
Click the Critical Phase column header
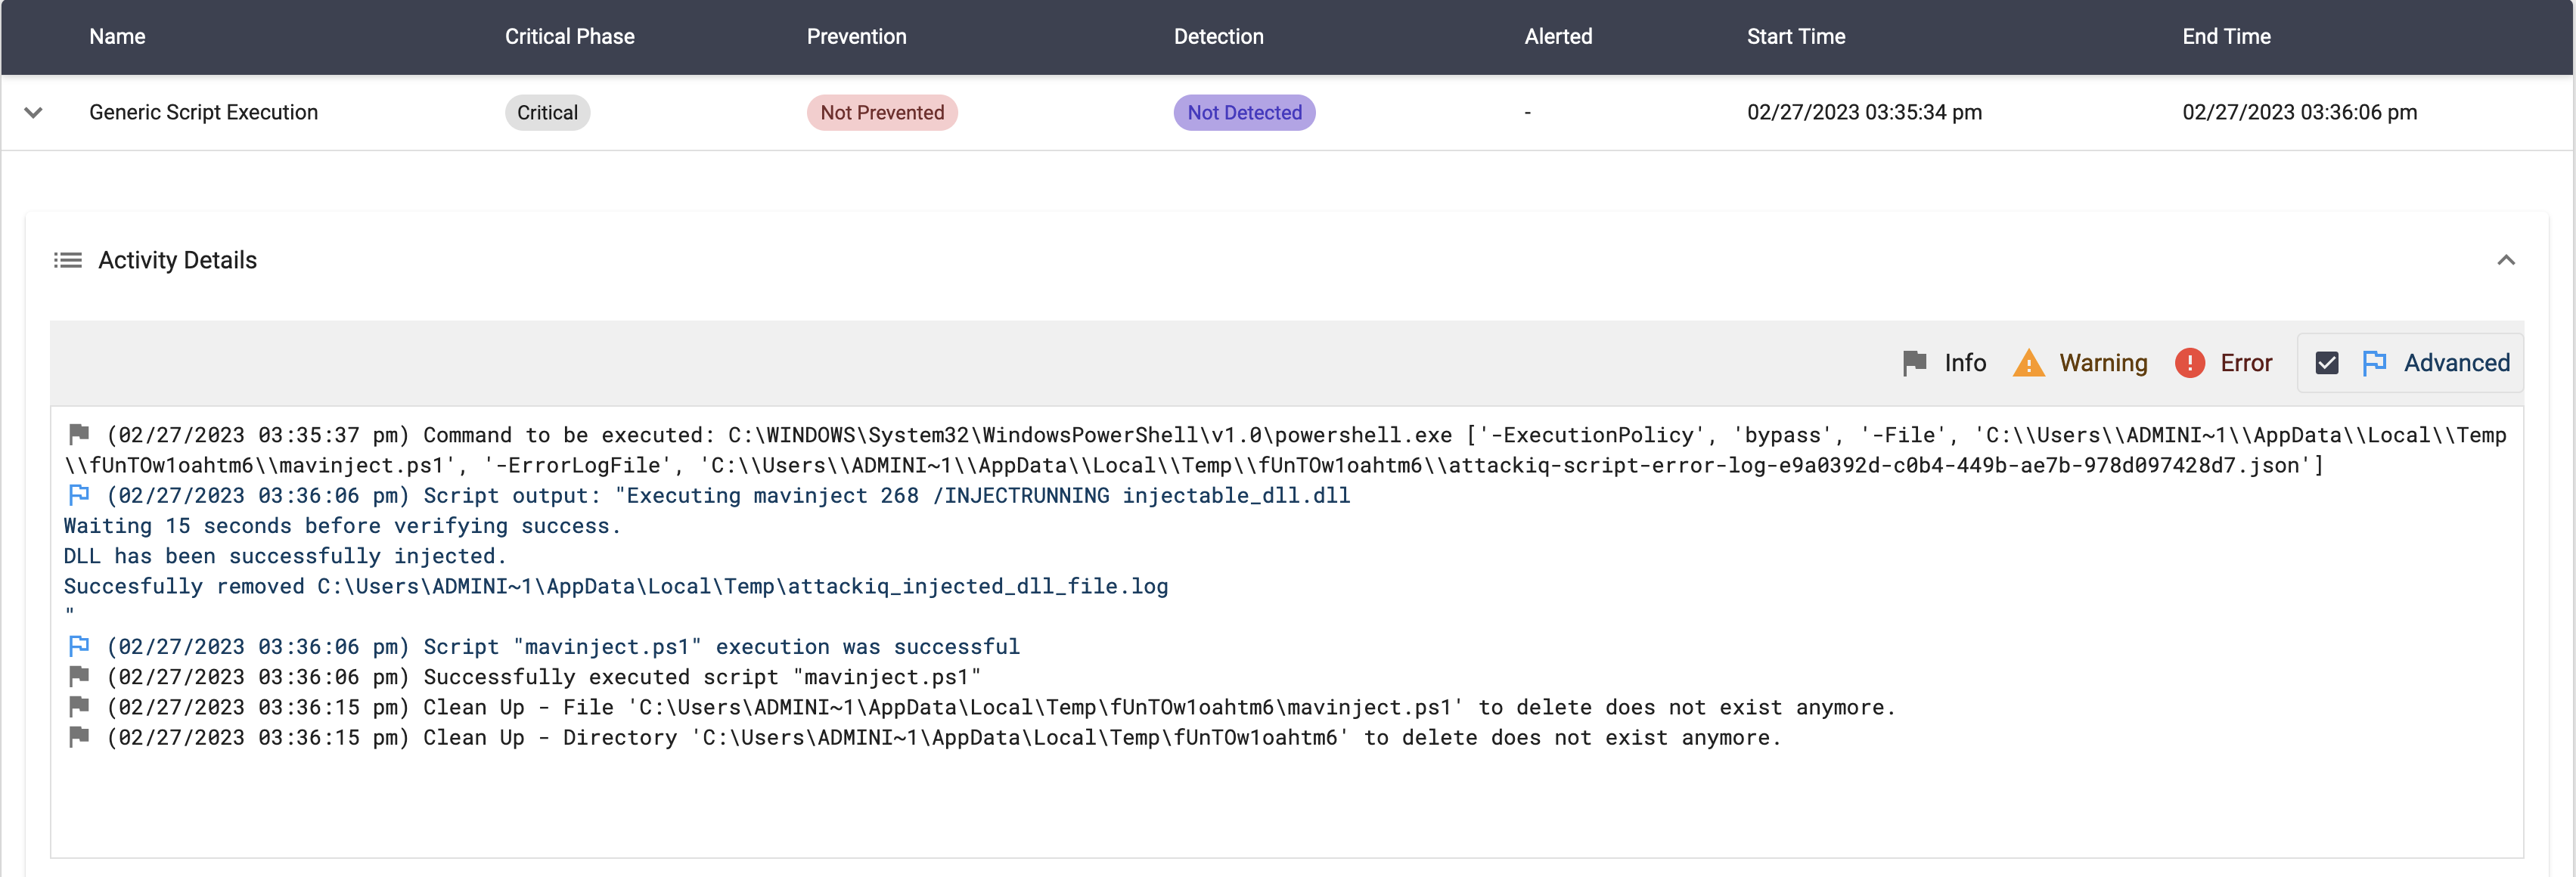[x=569, y=37]
